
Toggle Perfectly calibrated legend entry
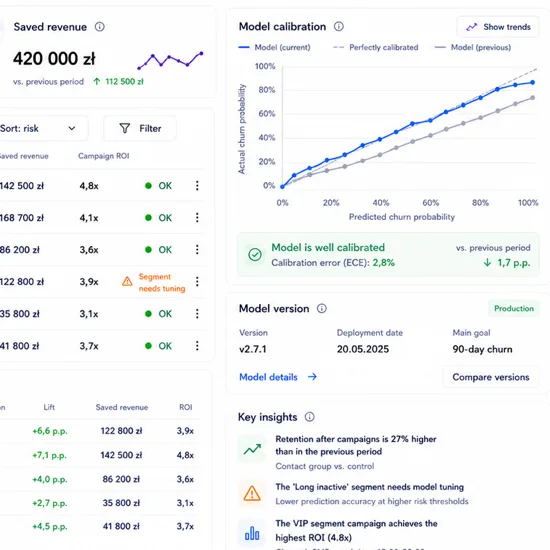point(375,47)
